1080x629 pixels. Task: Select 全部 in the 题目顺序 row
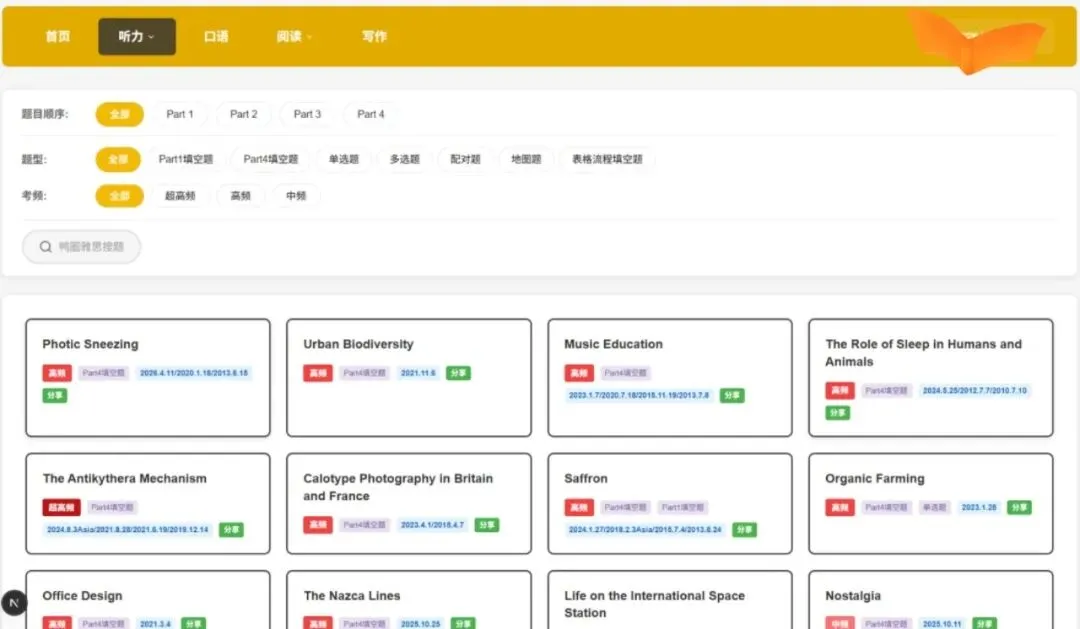[120, 114]
